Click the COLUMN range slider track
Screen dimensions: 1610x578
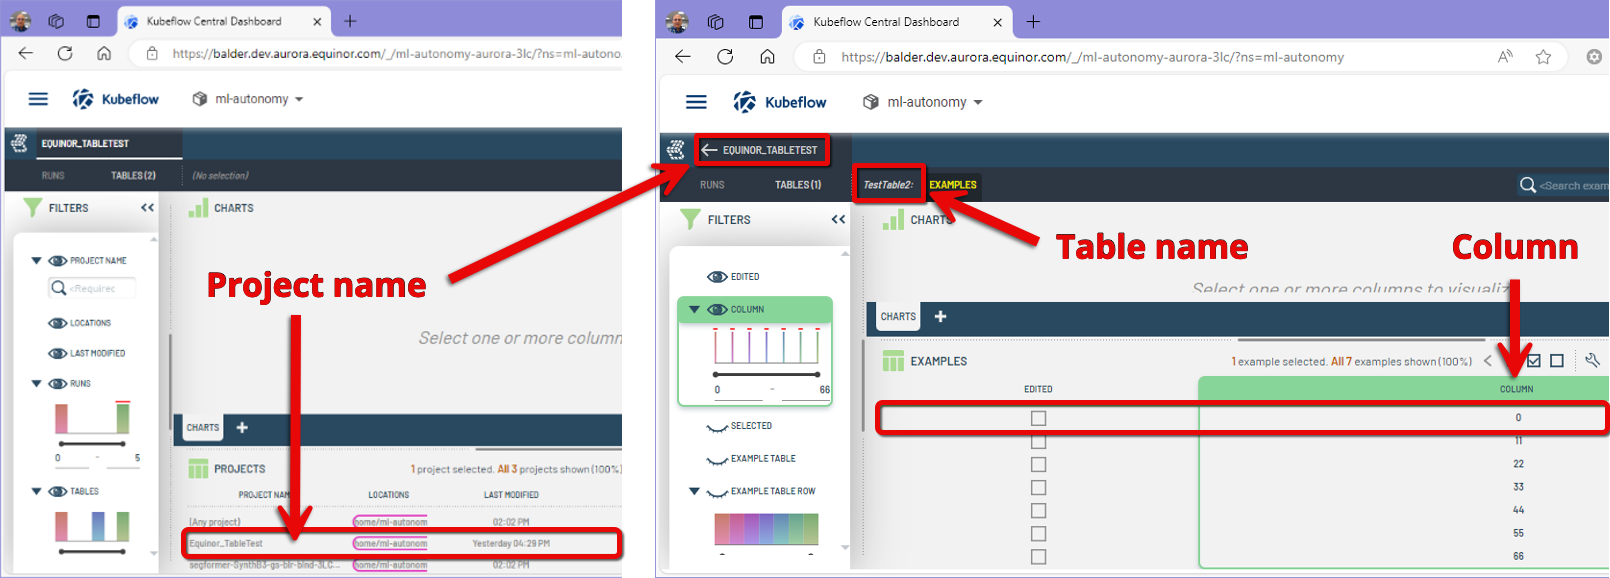pyautogui.click(x=766, y=374)
